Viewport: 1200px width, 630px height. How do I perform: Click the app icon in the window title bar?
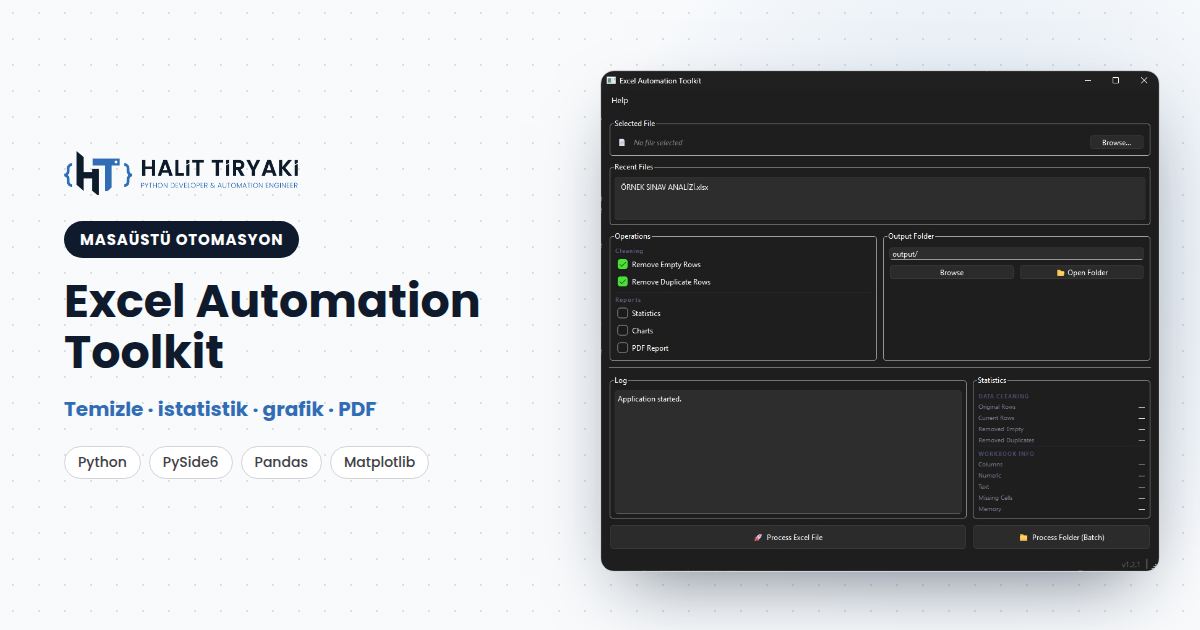(x=611, y=80)
